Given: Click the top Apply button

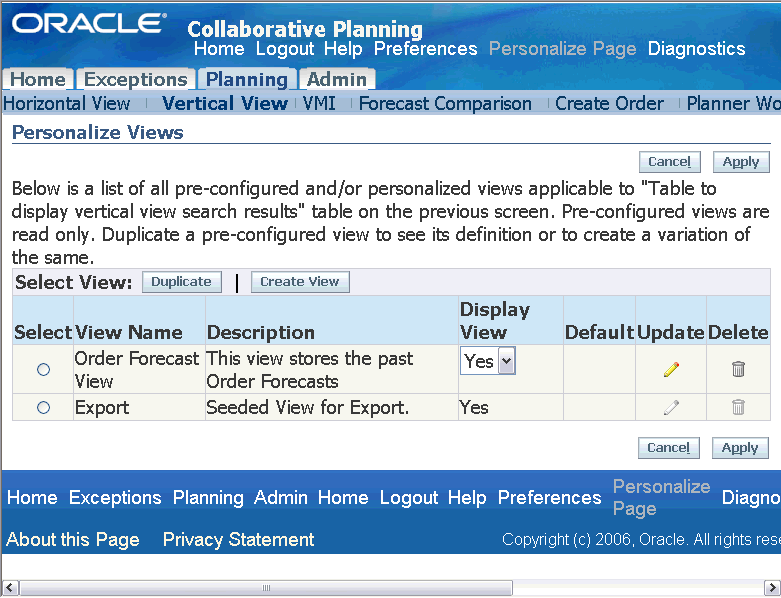Looking at the screenshot, I should pos(741,162).
